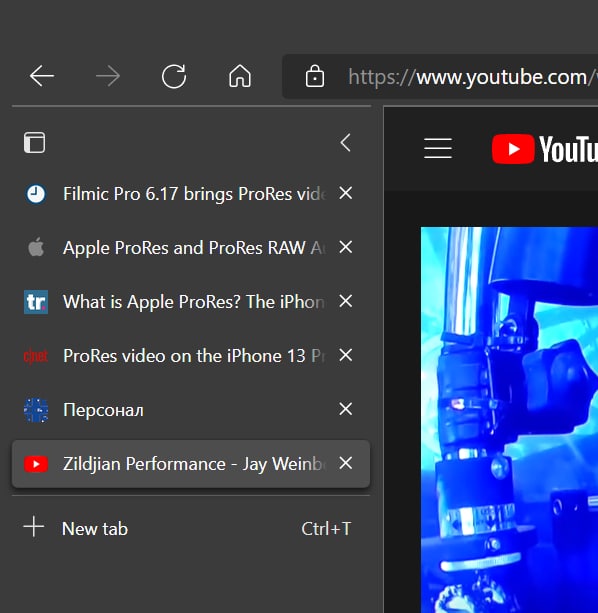Click the YouTube URL address bar
This screenshot has height=613, width=598.
tap(440, 77)
